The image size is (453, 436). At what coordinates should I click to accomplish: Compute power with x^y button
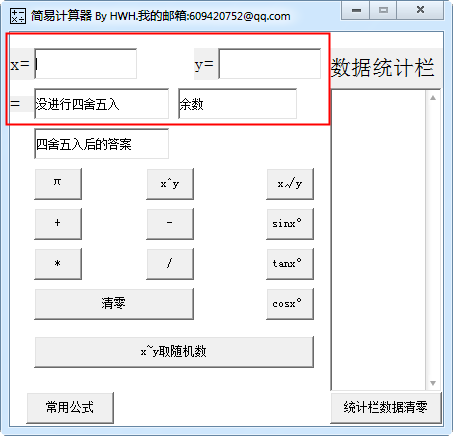(x=170, y=184)
